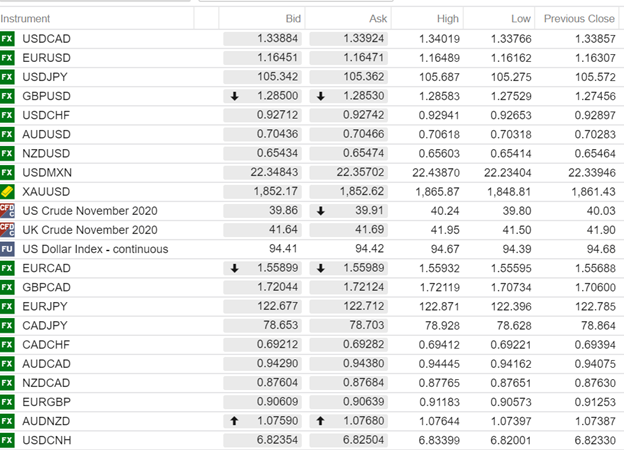Click the FX icon beside USDCAD
This screenshot has height=450, width=624.
pyautogui.click(x=8, y=39)
